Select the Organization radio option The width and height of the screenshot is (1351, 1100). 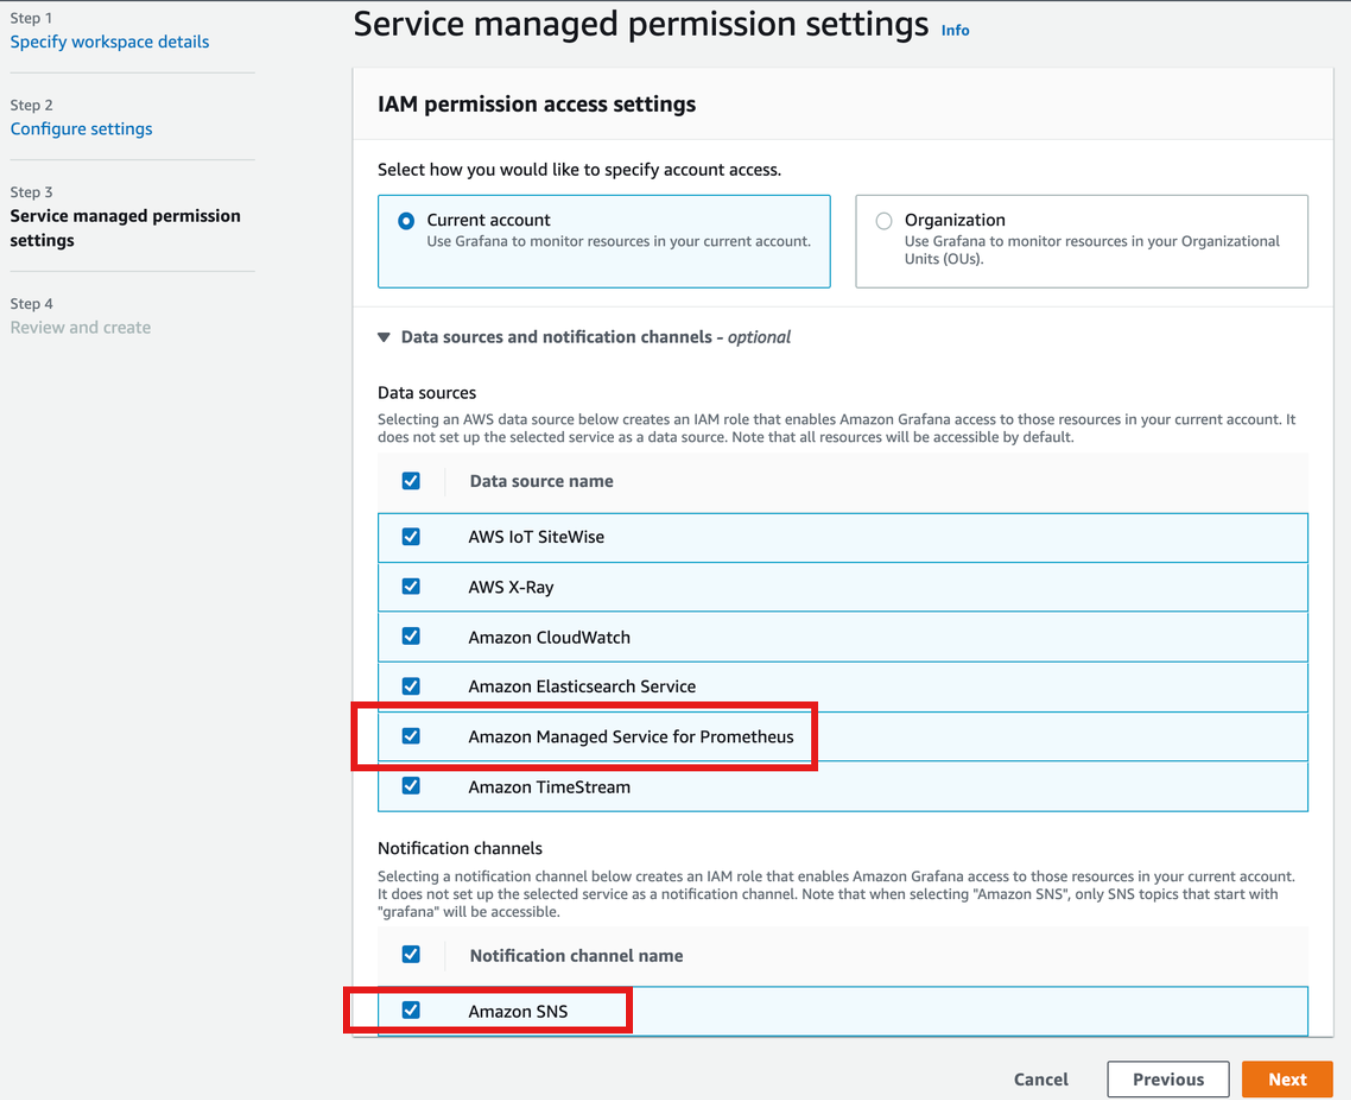(x=884, y=221)
